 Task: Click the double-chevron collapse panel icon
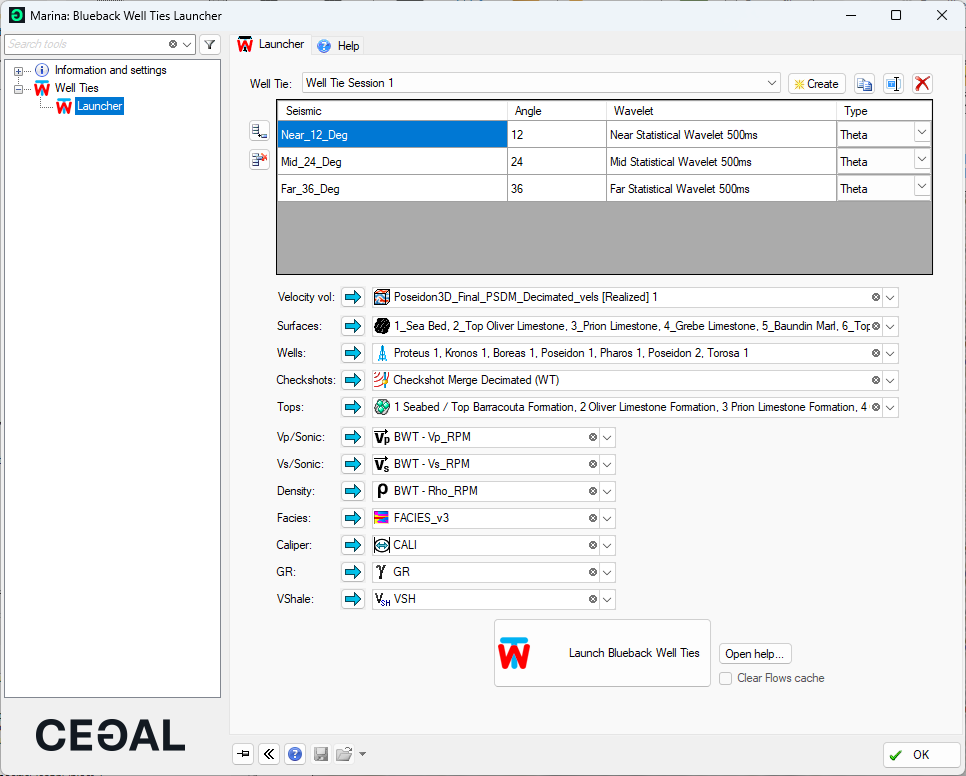click(269, 754)
